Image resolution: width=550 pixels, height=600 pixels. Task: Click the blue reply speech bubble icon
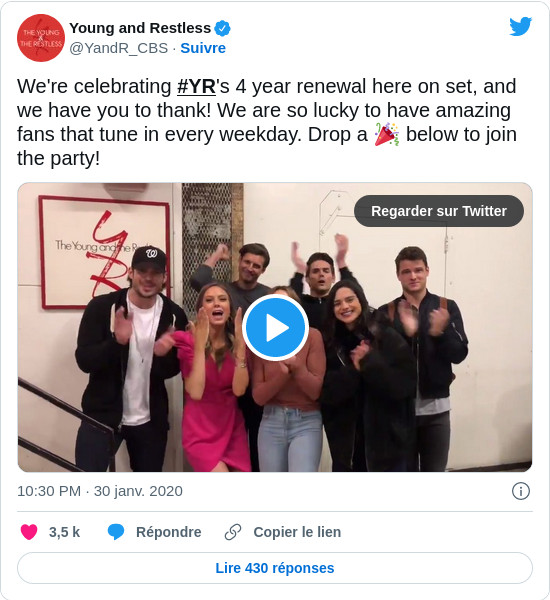click(116, 532)
